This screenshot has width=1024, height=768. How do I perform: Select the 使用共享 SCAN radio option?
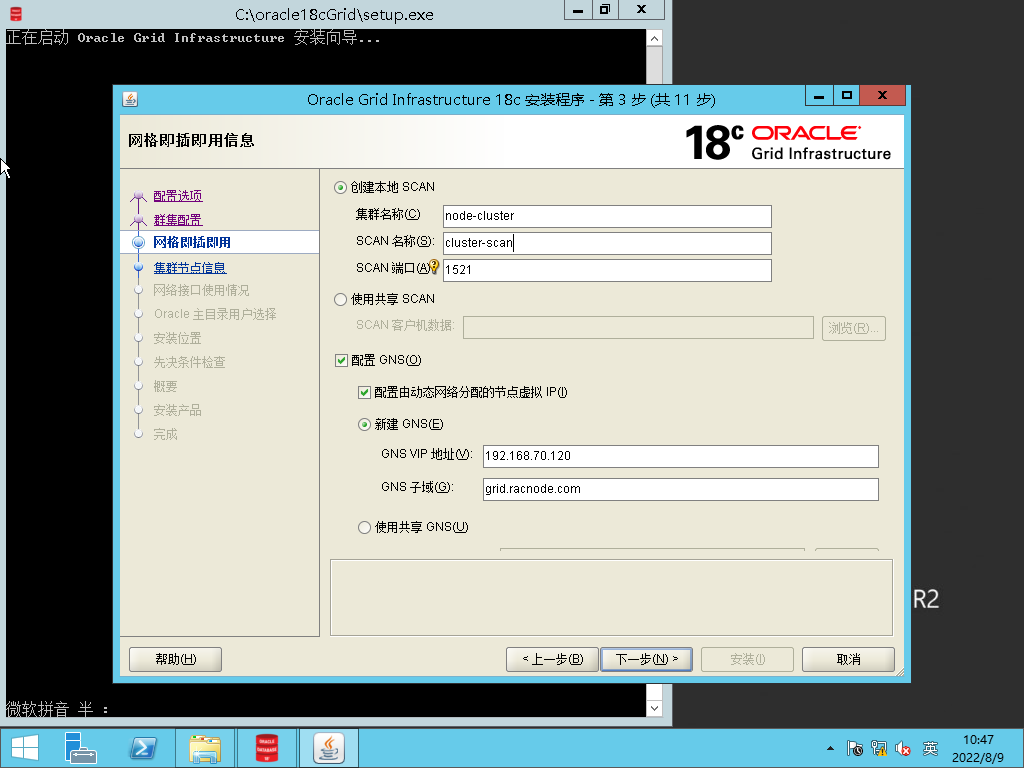tap(340, 299)
